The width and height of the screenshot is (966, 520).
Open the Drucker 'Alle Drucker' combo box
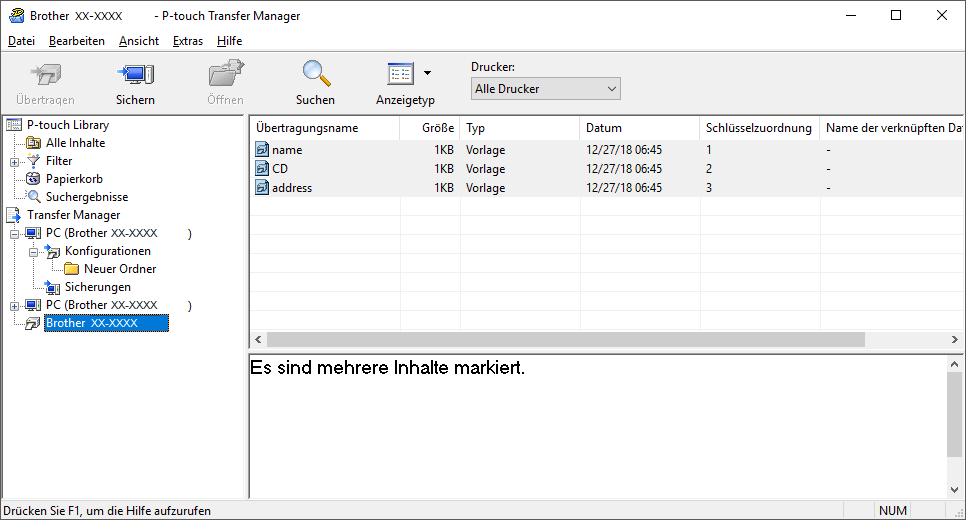545,89
